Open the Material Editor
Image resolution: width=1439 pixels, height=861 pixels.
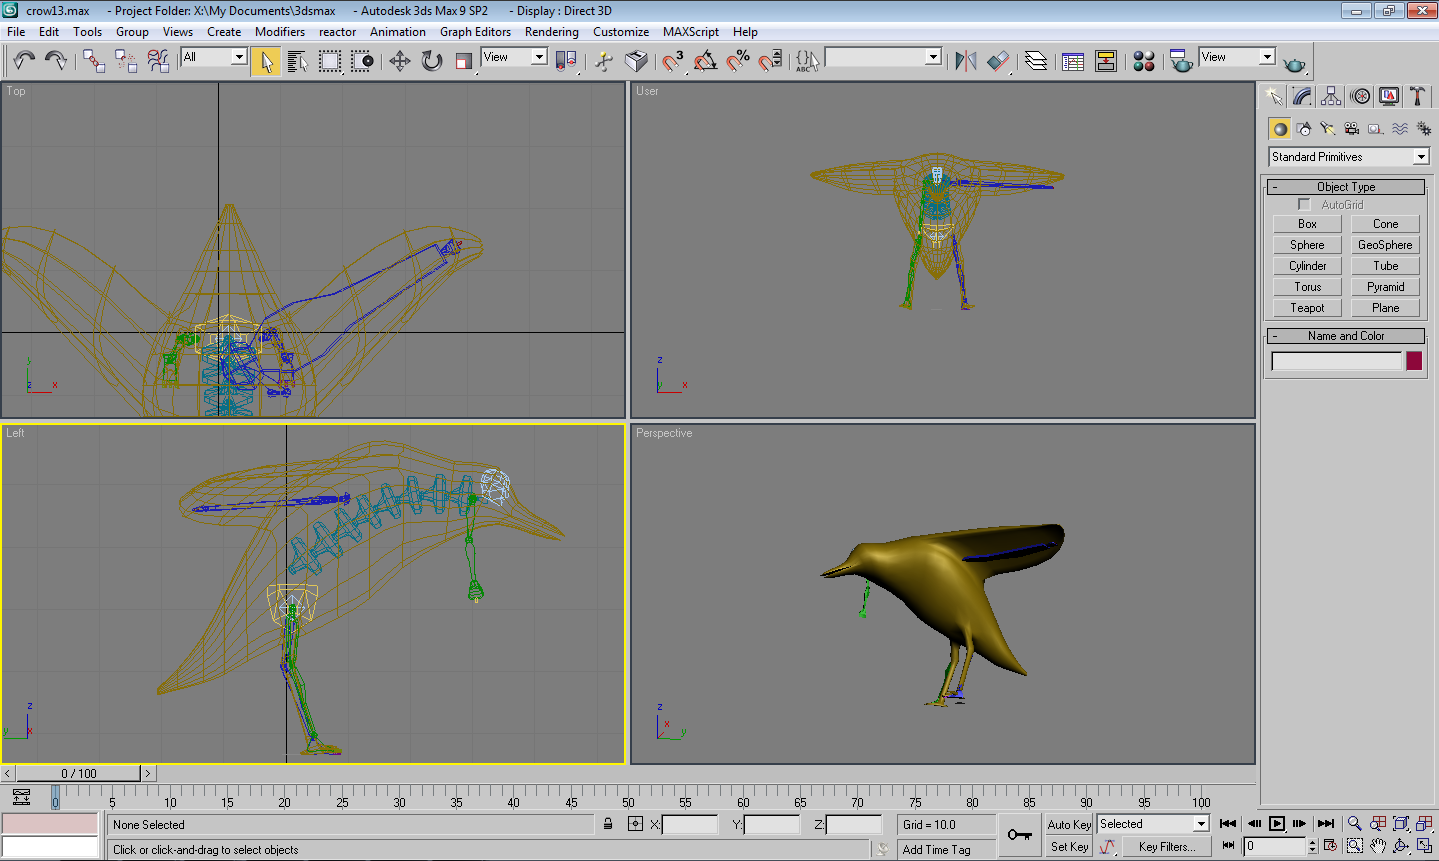click(x=1144, y=61)
